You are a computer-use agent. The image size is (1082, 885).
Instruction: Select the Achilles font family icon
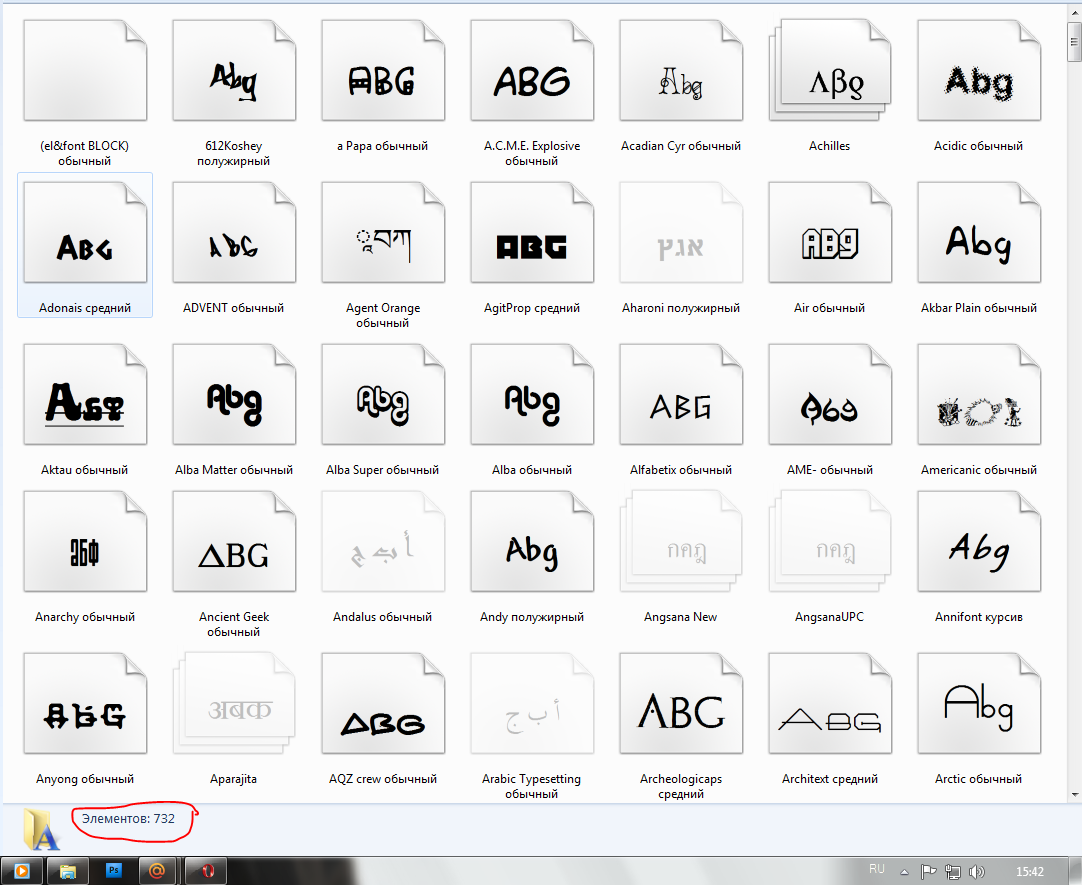click(830, 71)
